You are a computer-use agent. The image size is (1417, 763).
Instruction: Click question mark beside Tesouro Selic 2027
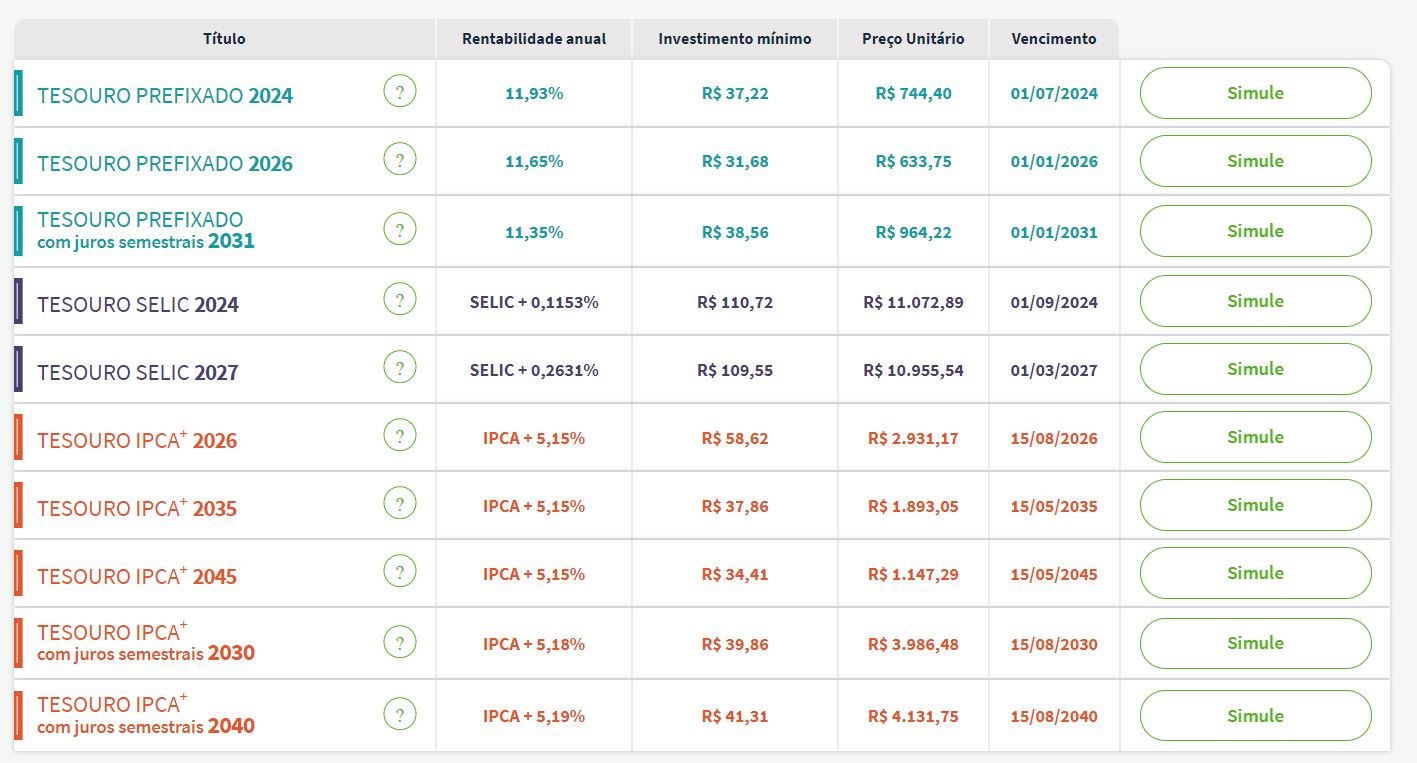pos(399,368)
